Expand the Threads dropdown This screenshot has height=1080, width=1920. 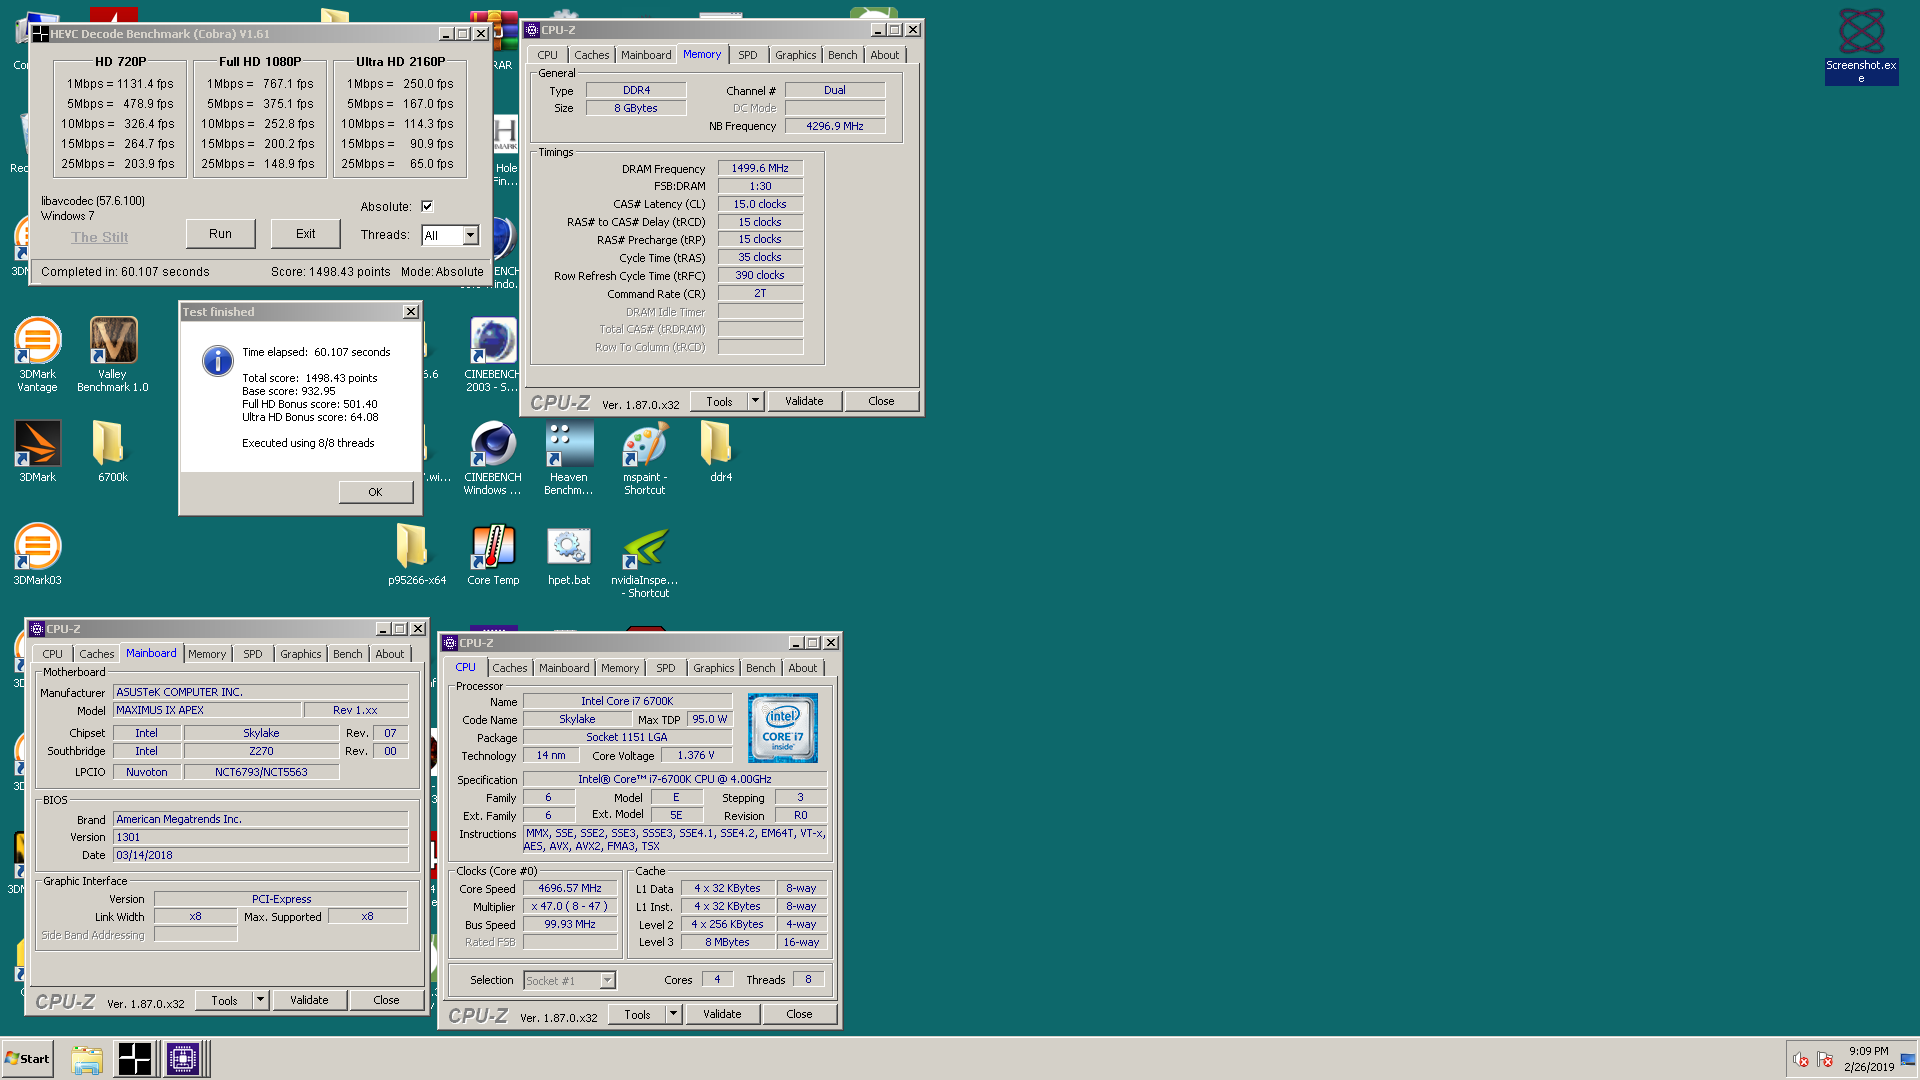[x=470, y=235]
